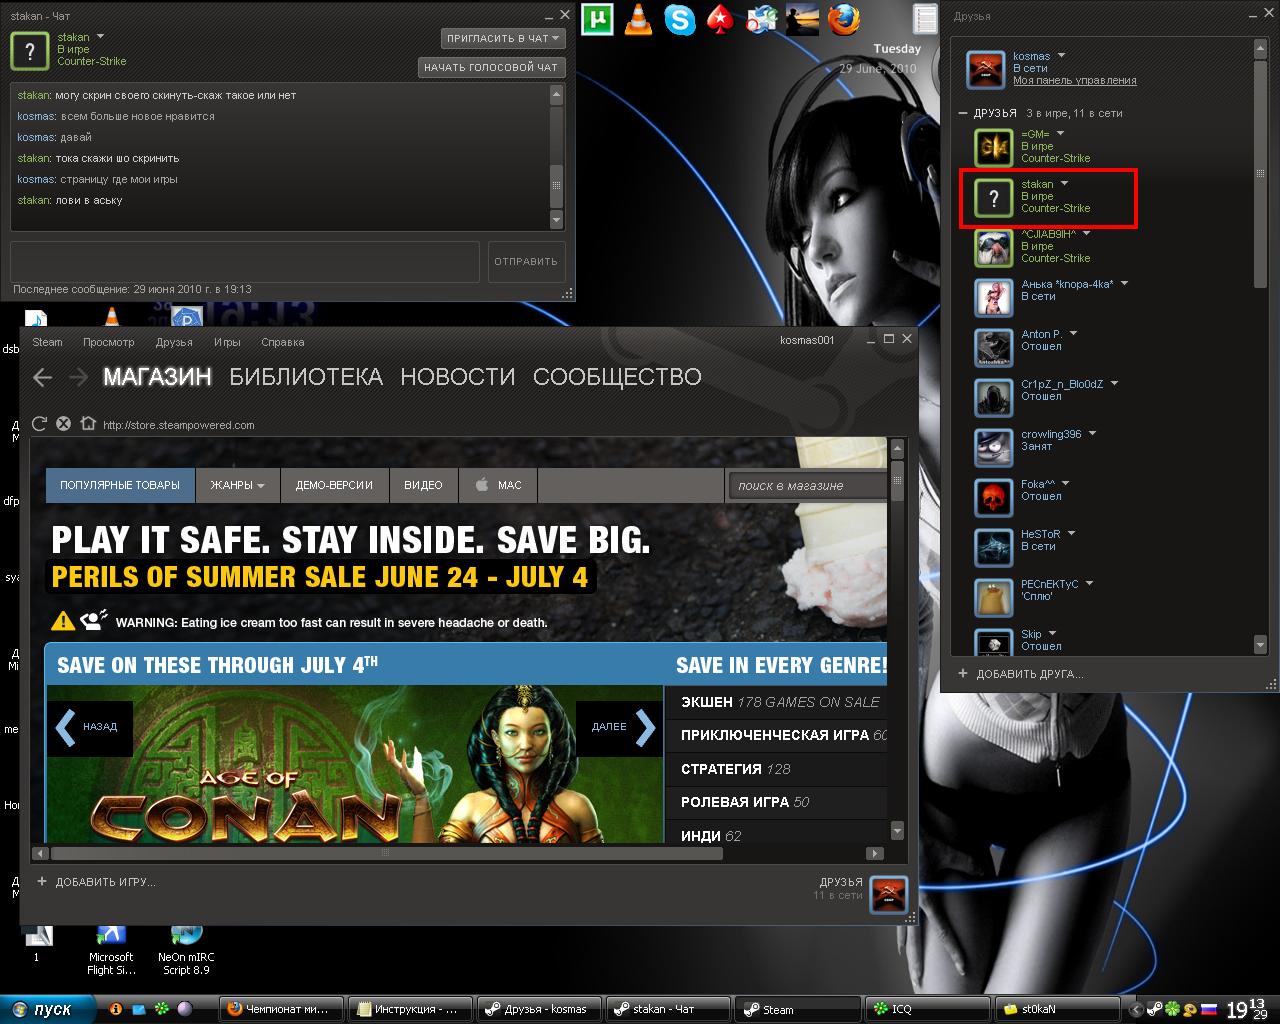Switch to the СООБЩЕСТВО tab
The width and height of the screenshot is (1280, 1024).
(x=617, y=377)
